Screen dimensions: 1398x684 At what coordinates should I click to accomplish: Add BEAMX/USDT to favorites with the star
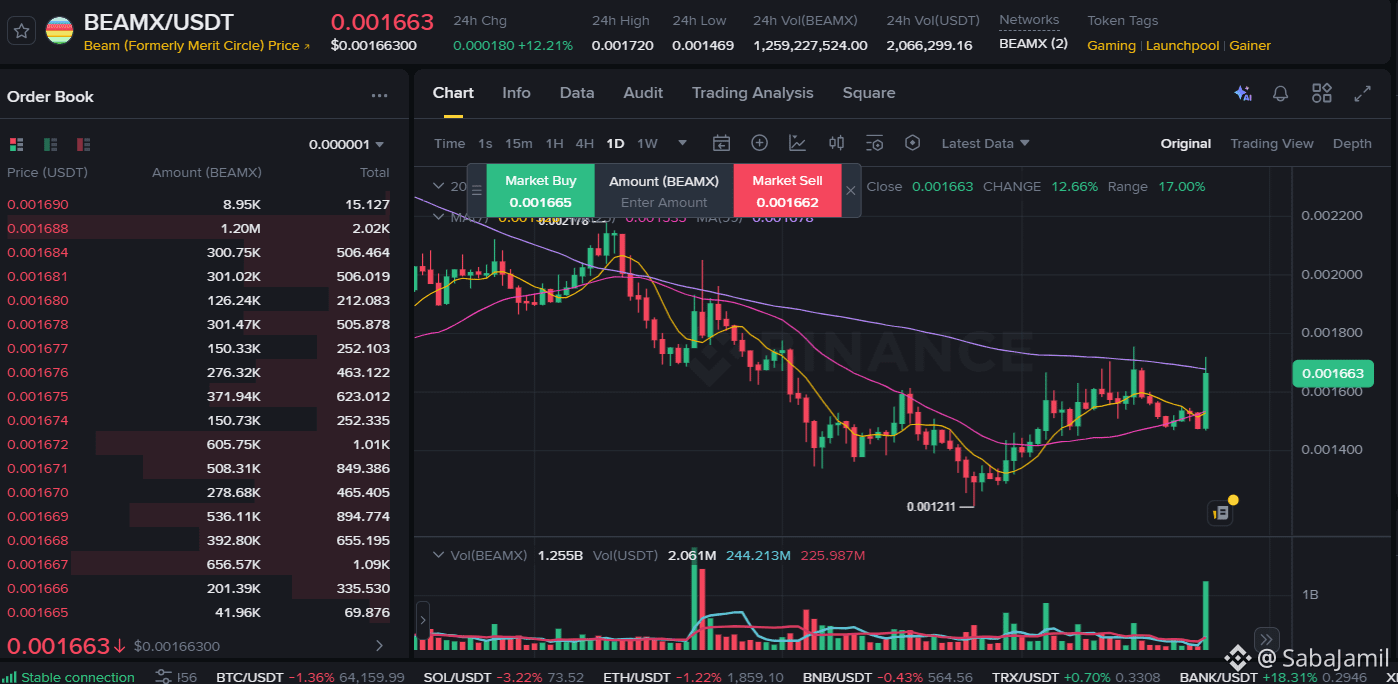(22, 31)
